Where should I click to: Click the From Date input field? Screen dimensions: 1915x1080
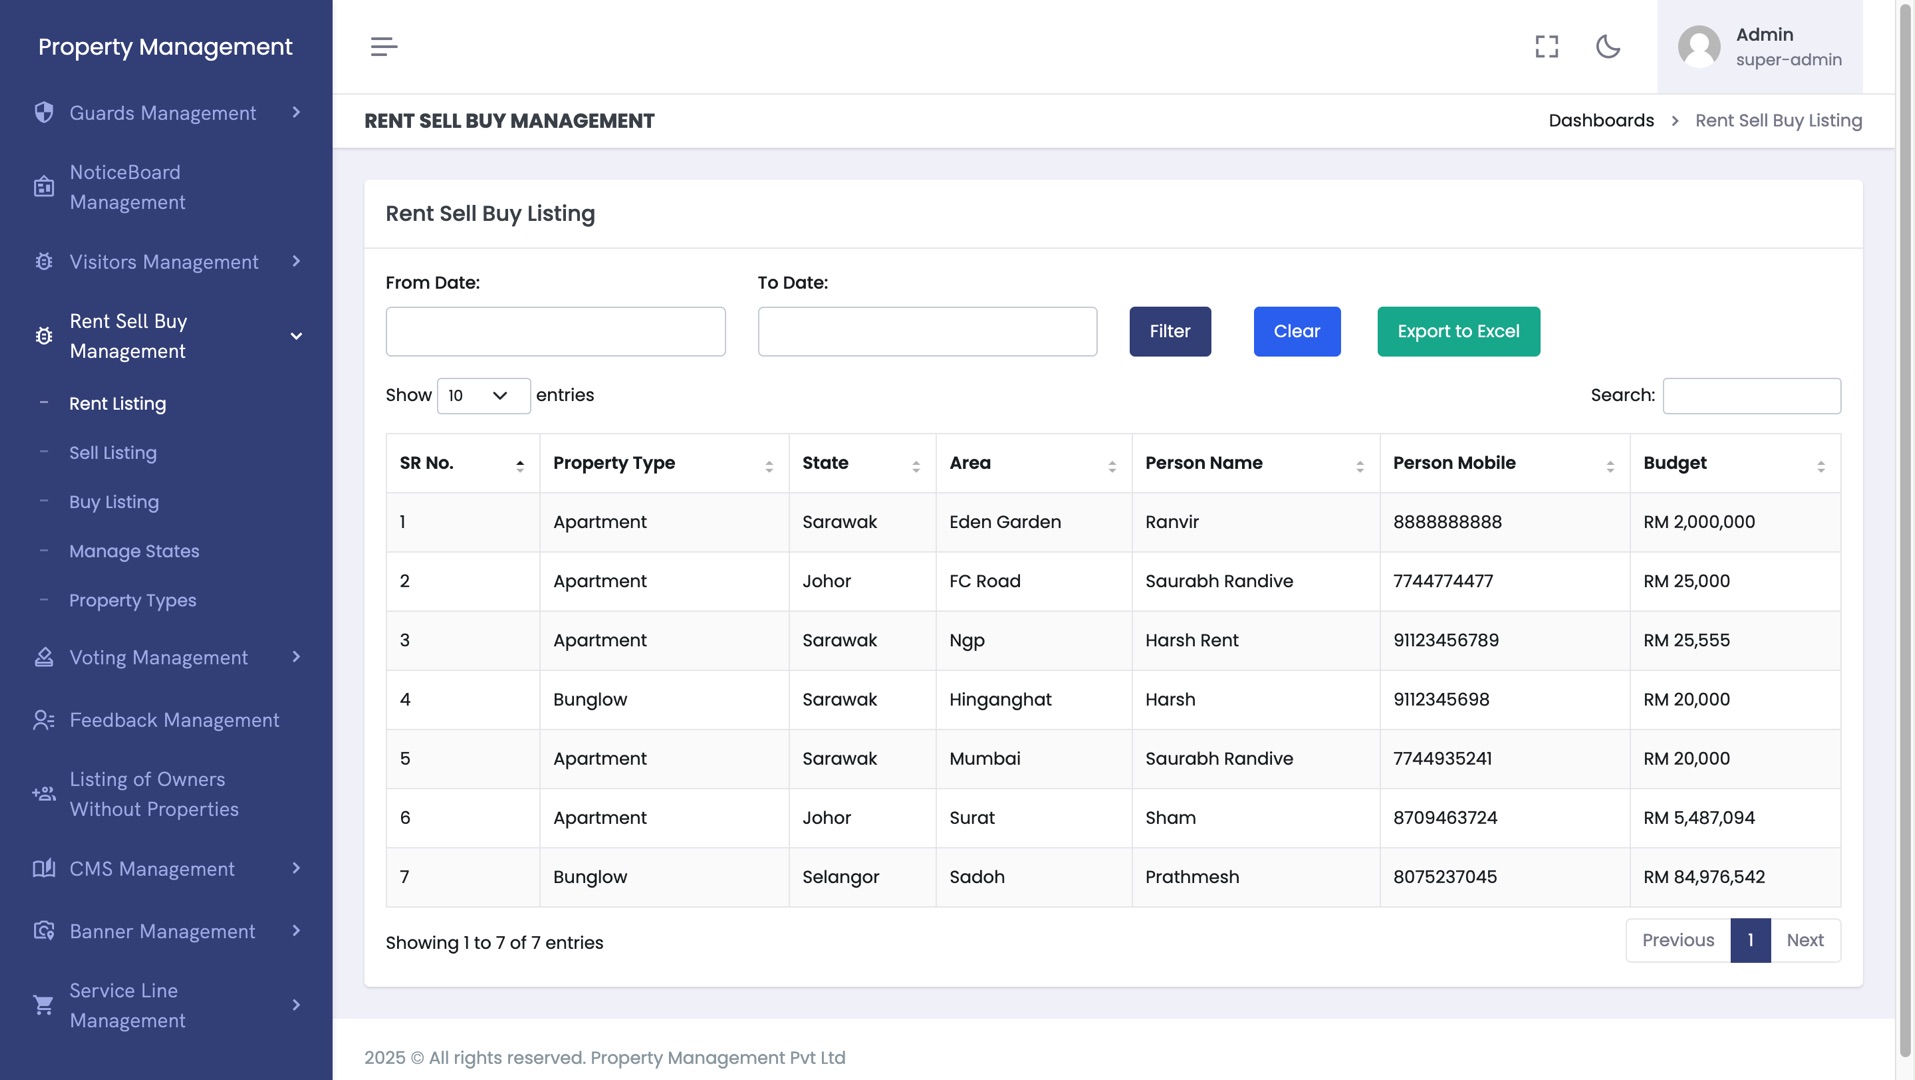click(555, 331)
